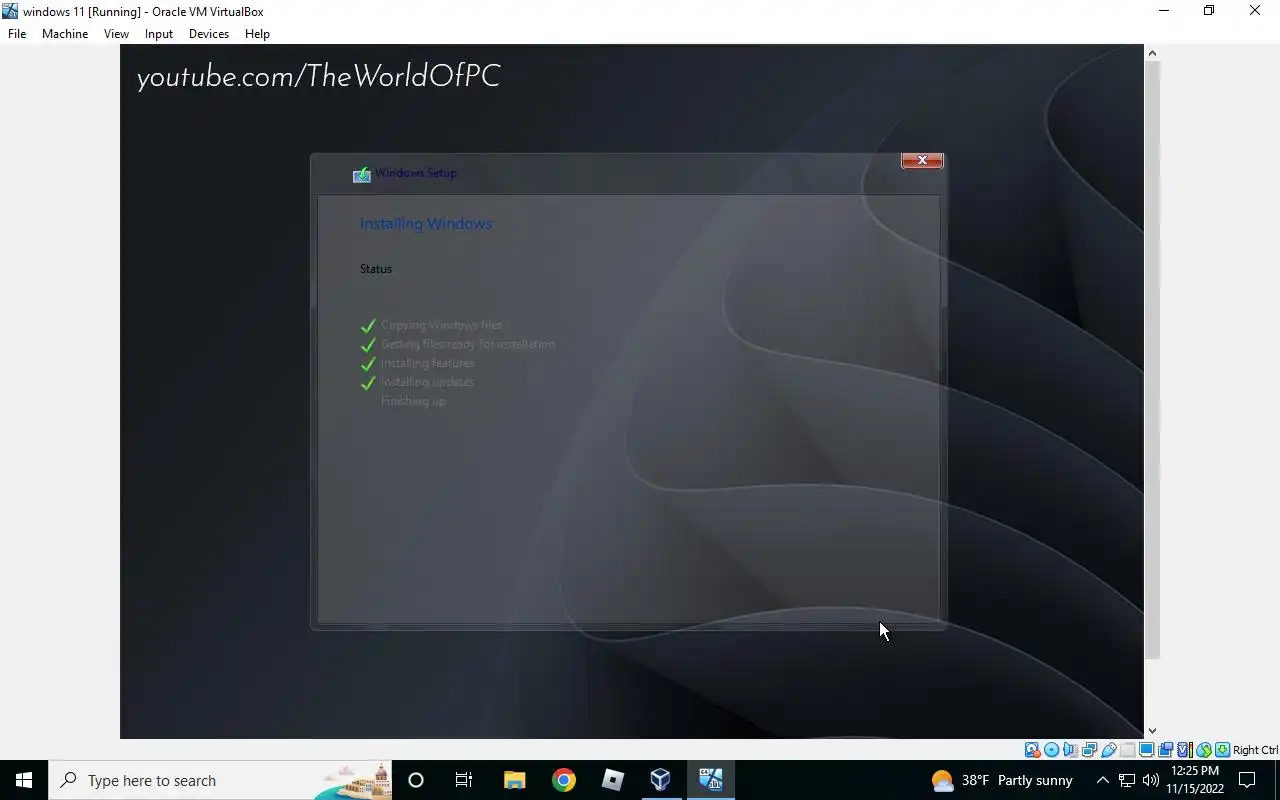The height and width of the screenshot is (800, 1280).
Task: Open File Explorer from the taskbar
Action: pyautogui.click(x=514, y=780)
